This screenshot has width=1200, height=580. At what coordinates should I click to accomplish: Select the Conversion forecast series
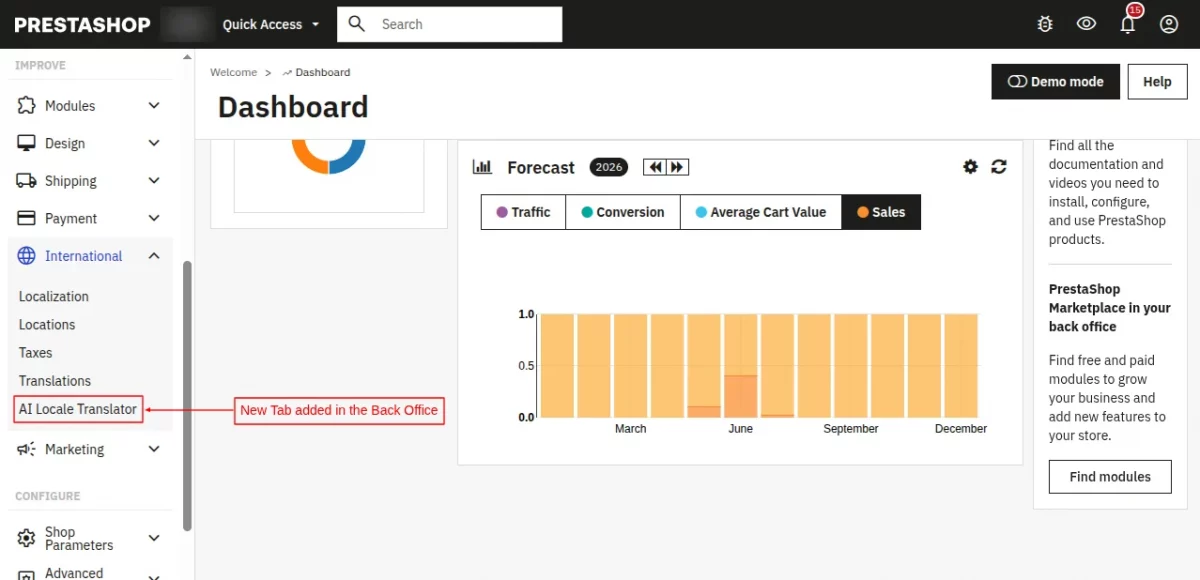pos(623,212)
